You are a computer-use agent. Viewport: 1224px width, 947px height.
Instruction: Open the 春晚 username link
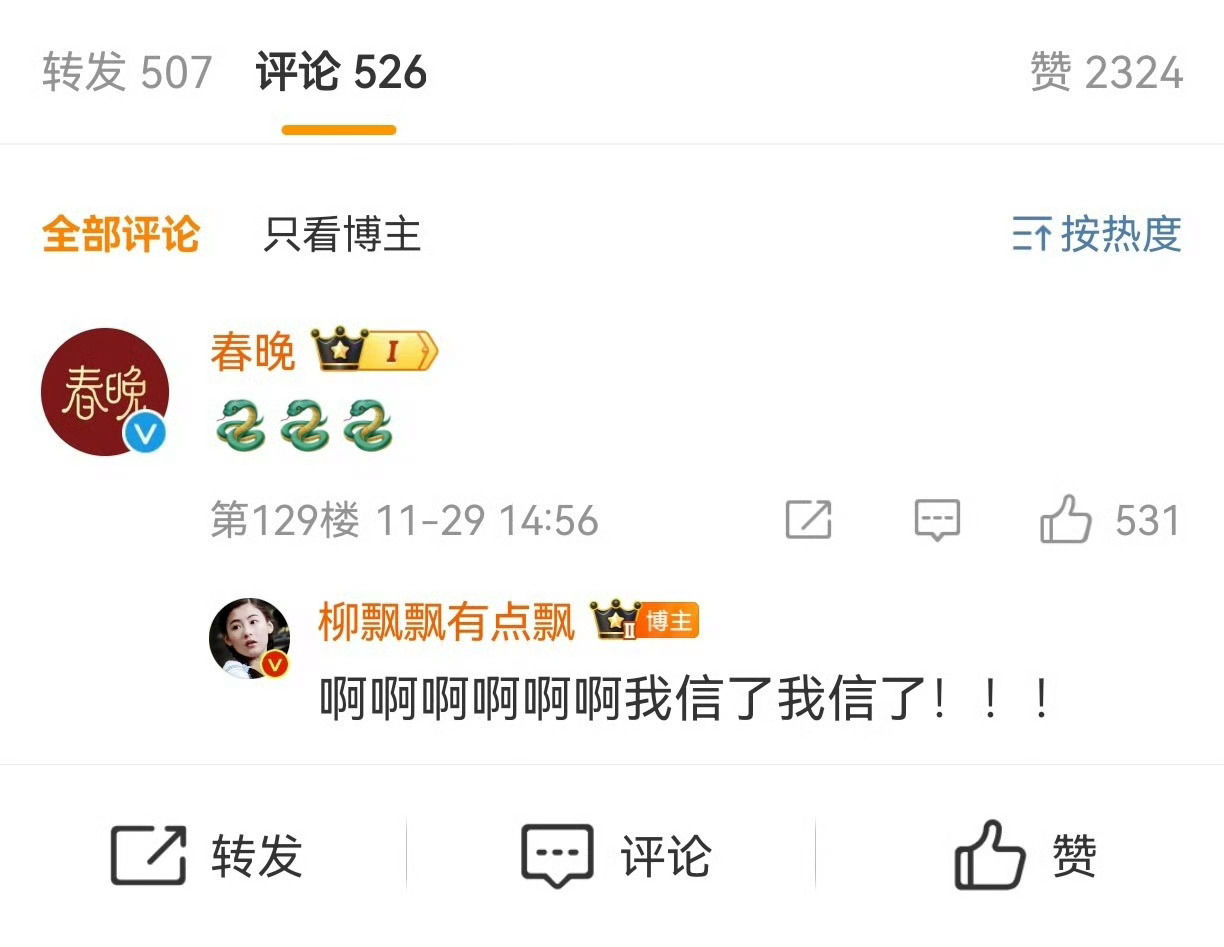252,352
